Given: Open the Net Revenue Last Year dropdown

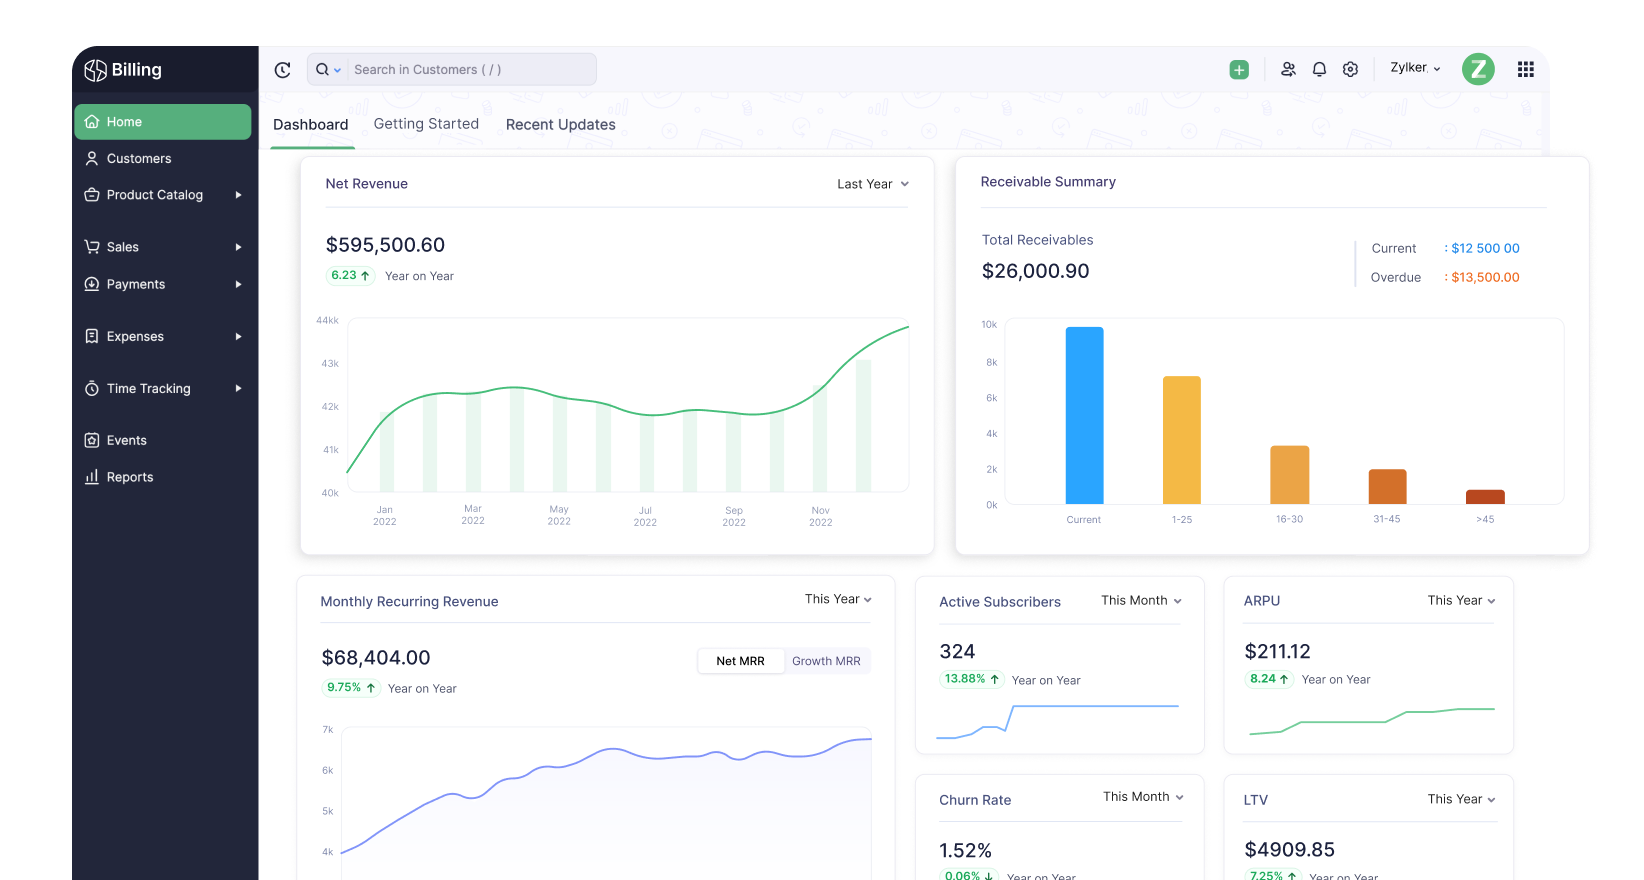Looking at the screenshot, I should coord(872,184).
